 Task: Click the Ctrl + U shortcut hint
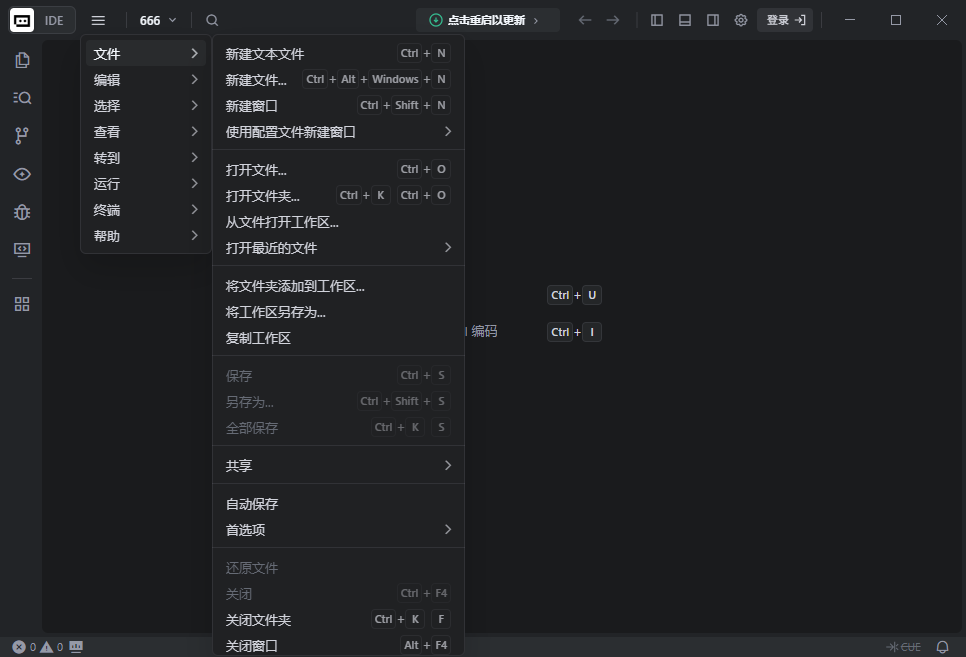(574, 295)
